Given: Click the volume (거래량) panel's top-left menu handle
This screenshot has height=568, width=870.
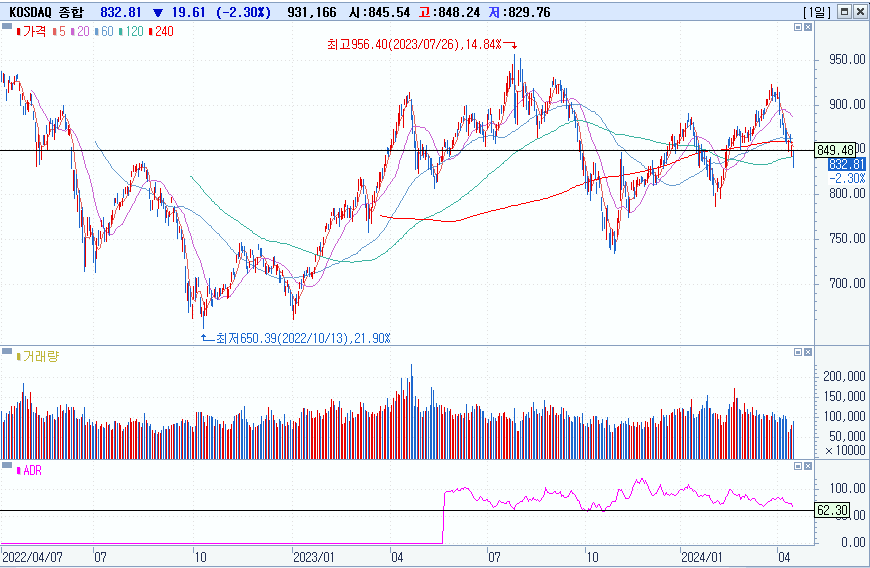Looking at the screenshot, I should 7,351.
